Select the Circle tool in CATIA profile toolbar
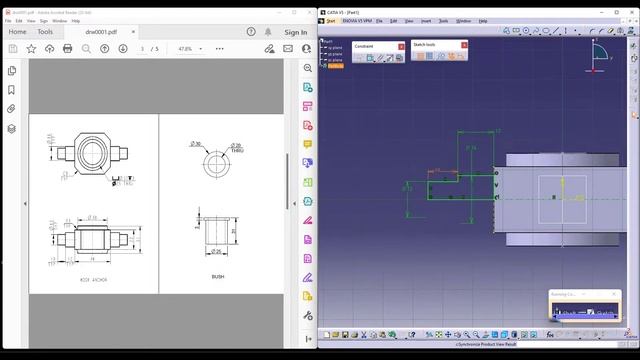This screenshot has height=360, width=640. point(526,31)
